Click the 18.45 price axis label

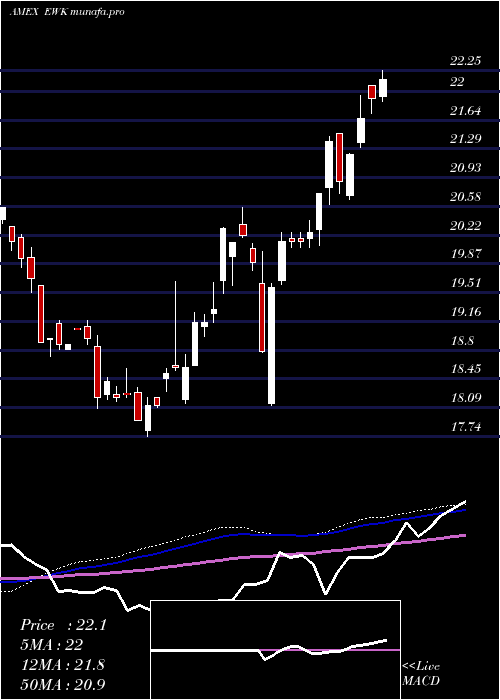pos(466,369)
